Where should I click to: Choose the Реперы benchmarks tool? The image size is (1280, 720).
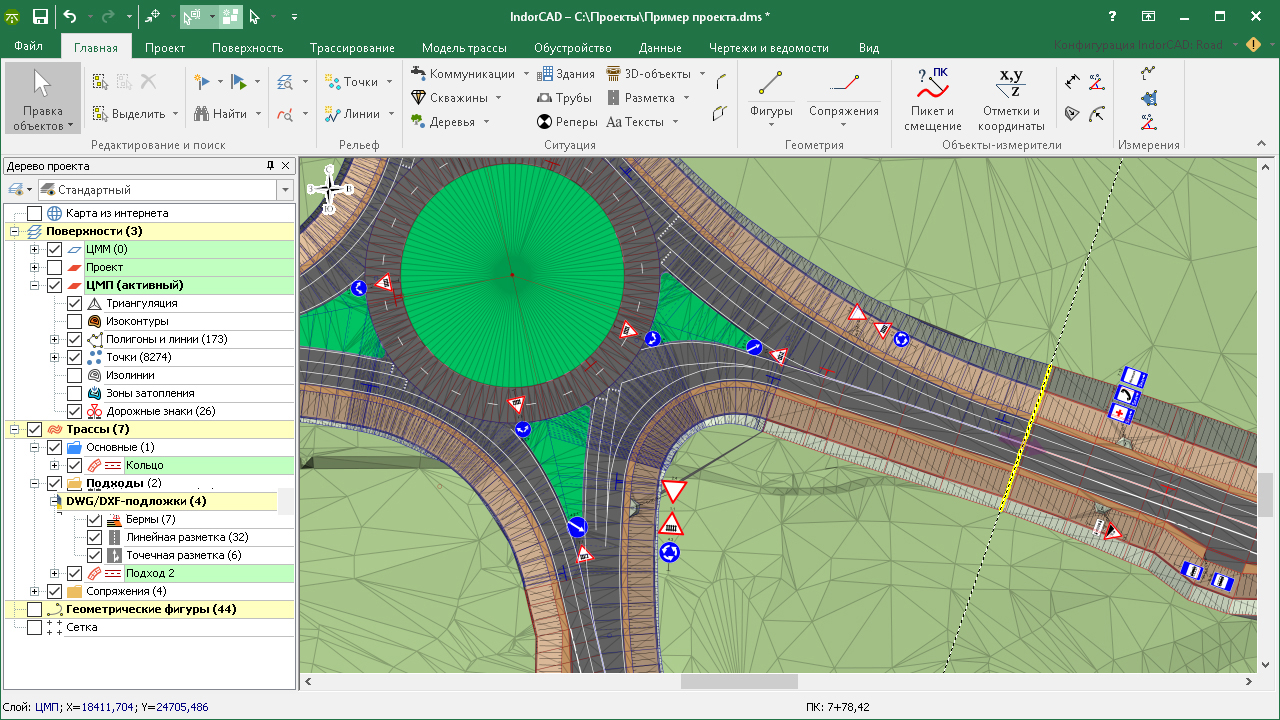pos(567,122)
